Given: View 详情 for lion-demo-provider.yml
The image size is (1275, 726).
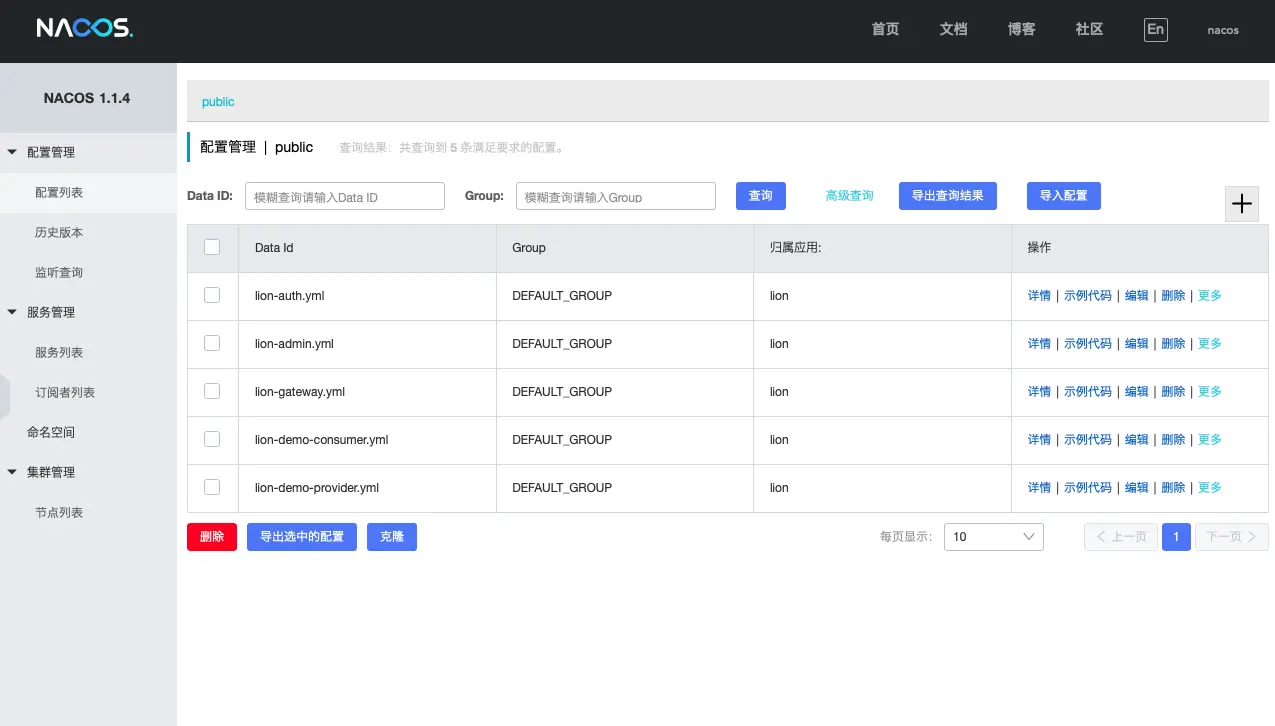Looking at the screenshot, I should pos(1039,488).
